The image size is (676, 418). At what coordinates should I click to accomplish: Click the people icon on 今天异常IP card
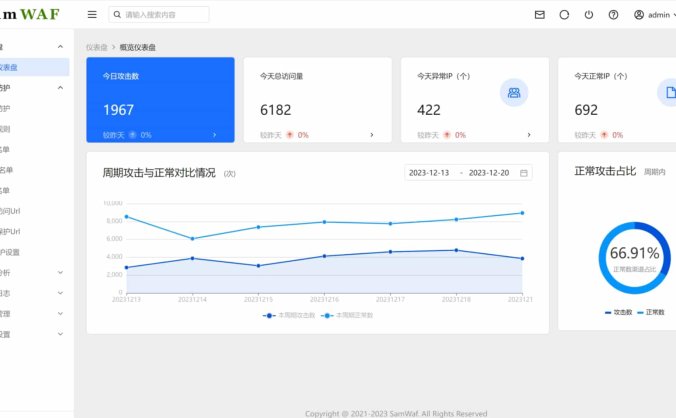click(513, 93)
